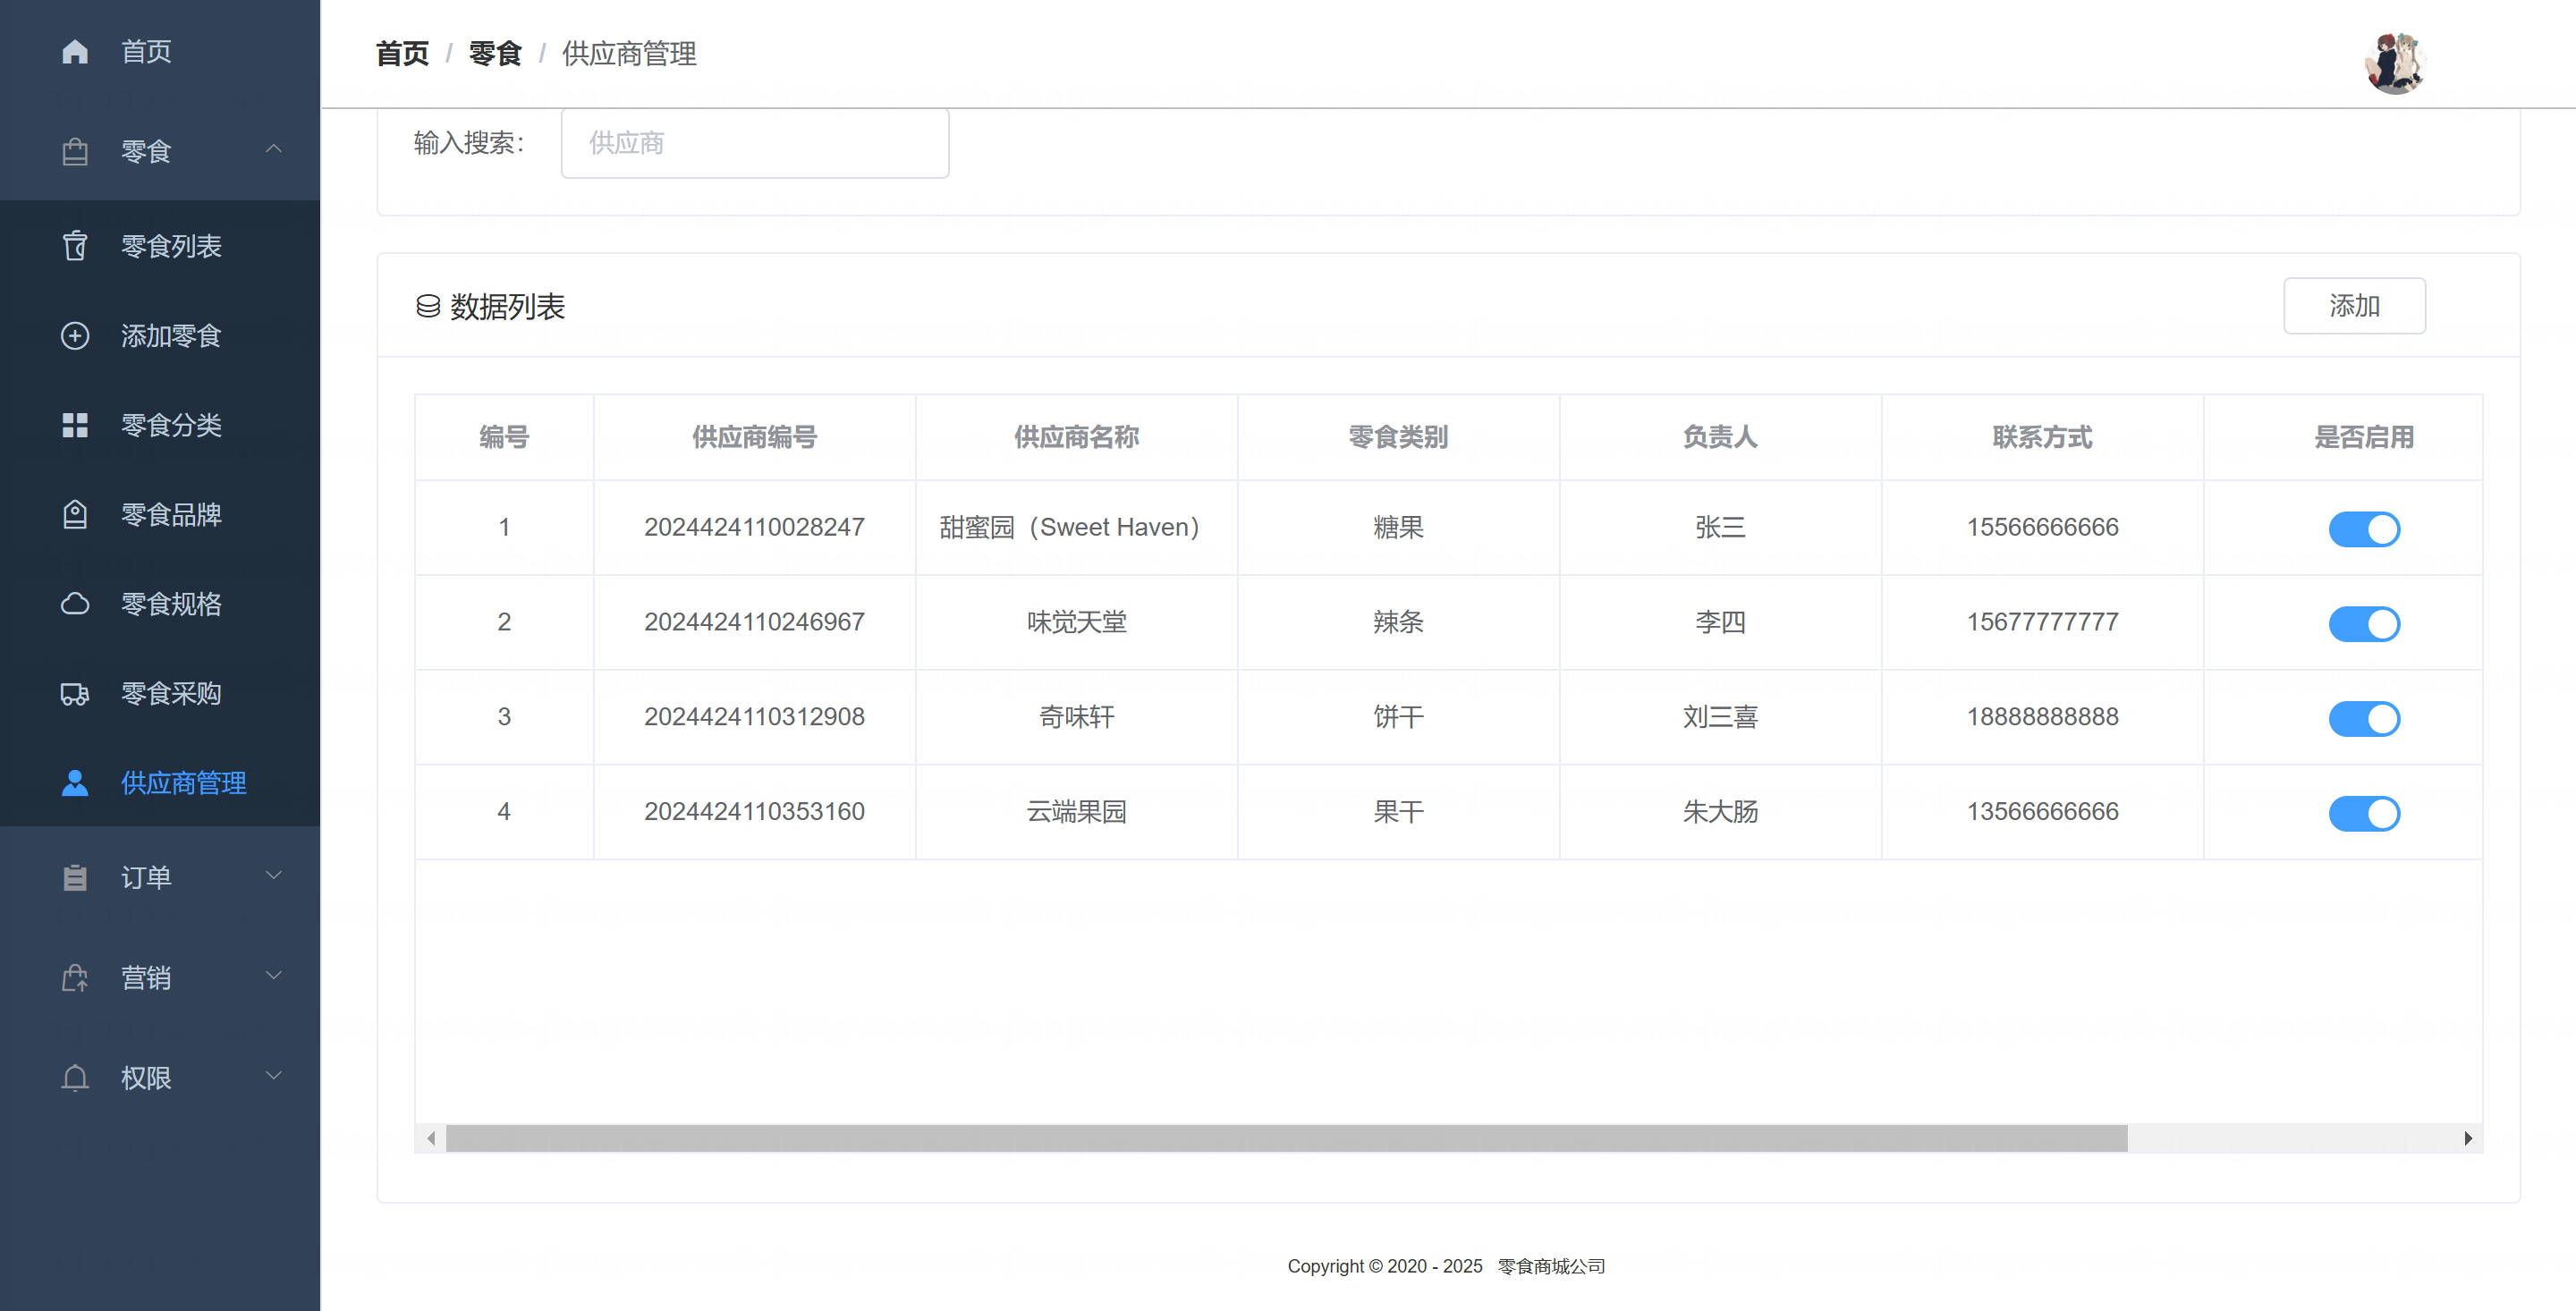
Task: Click the 零食类别 column header
Action: [1398, 437]
